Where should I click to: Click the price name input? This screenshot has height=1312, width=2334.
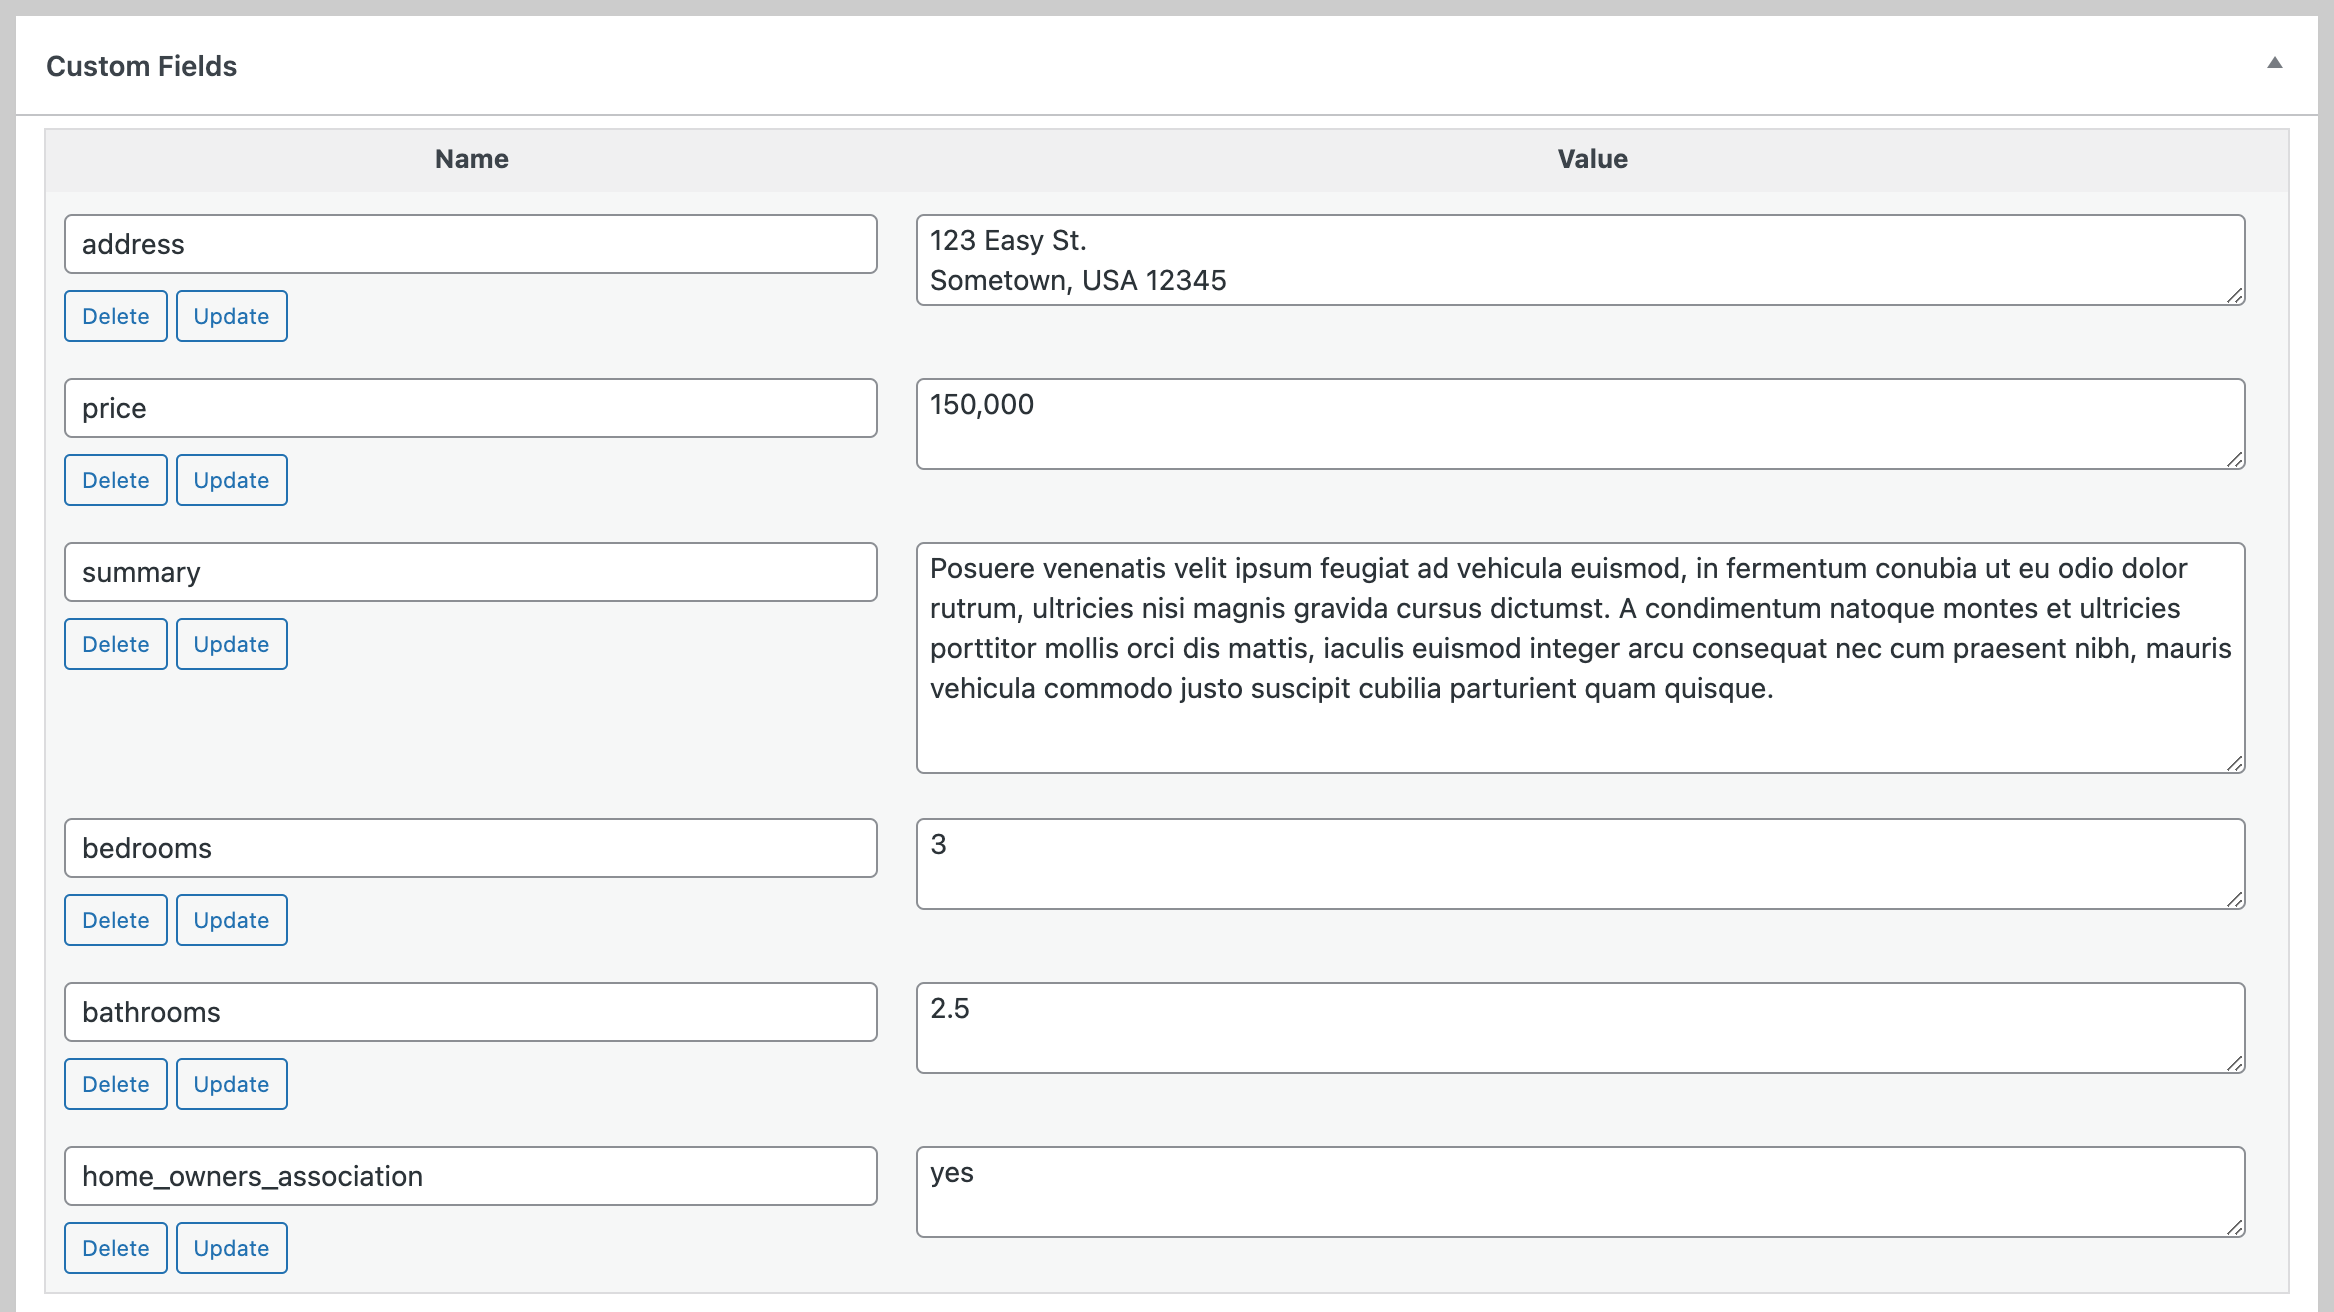(x=470, y=408)
